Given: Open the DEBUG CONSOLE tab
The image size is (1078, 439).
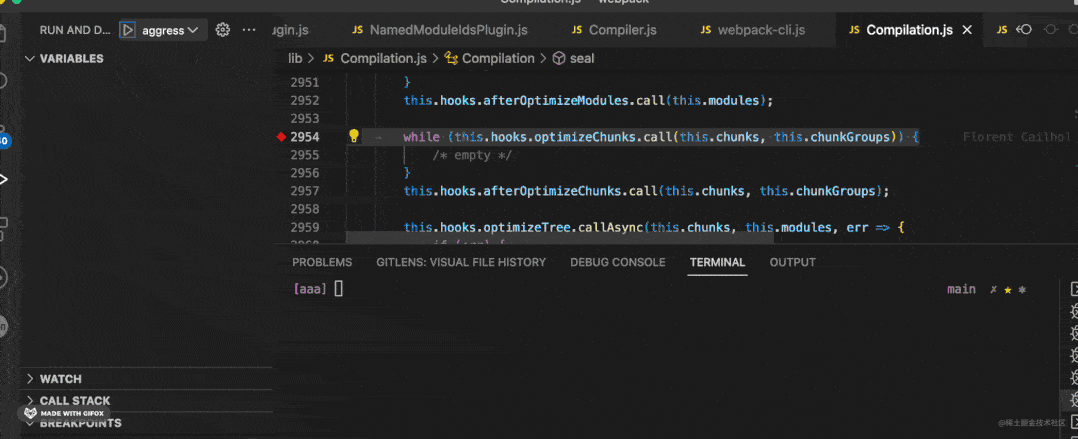Looking at the screenshot, I should point(618,262).
